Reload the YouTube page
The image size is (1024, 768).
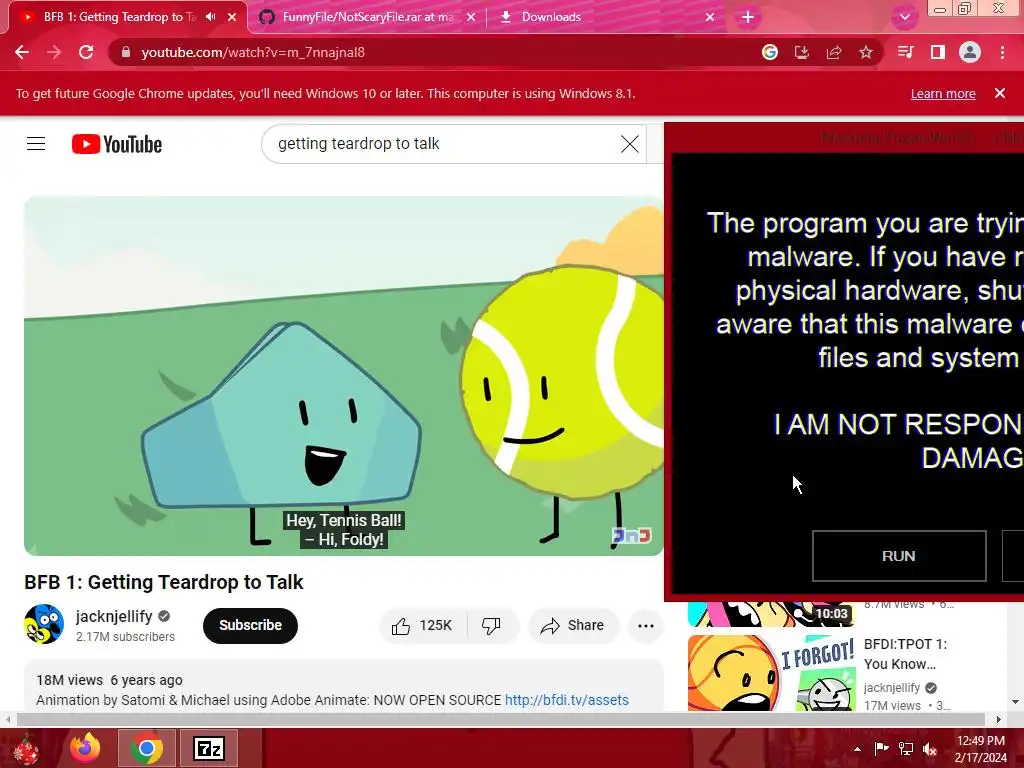86,52
